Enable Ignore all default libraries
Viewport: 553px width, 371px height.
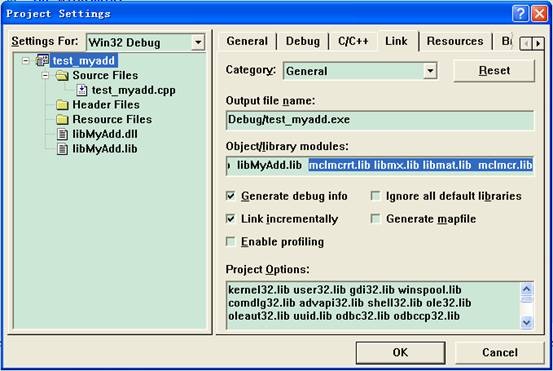375,196
